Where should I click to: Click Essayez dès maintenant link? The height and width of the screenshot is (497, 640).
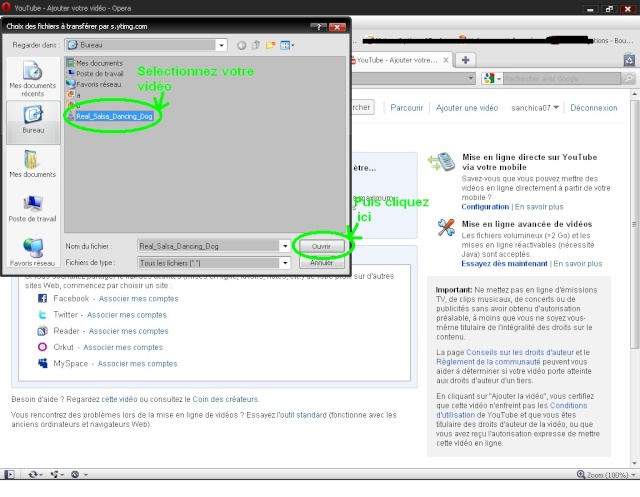504,263
